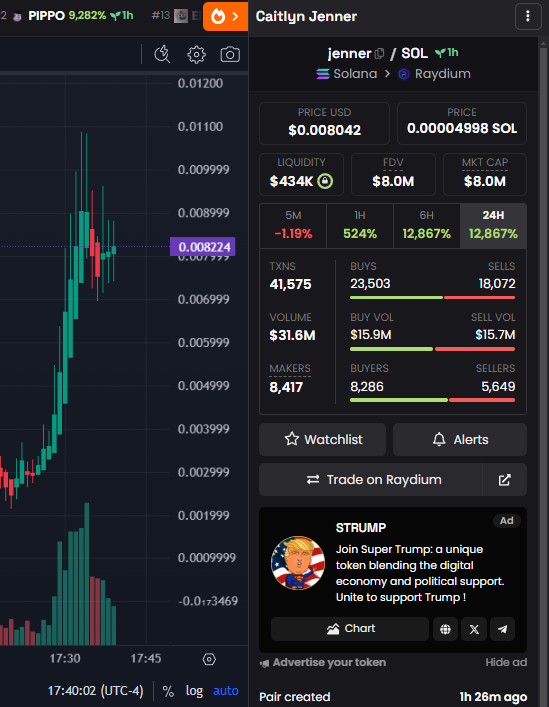
Task: Click the BUYS 23,503 value
Action: click(370, 284)
